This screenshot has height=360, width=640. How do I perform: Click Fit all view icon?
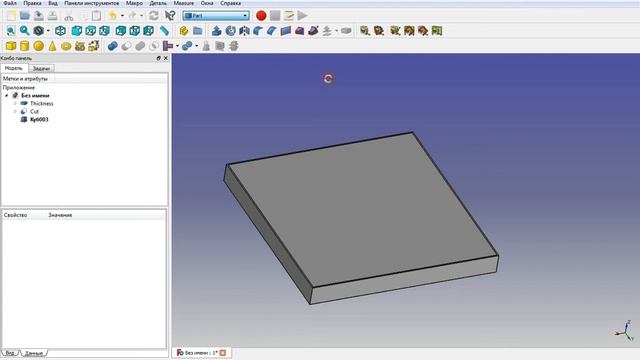click(11, 31)
